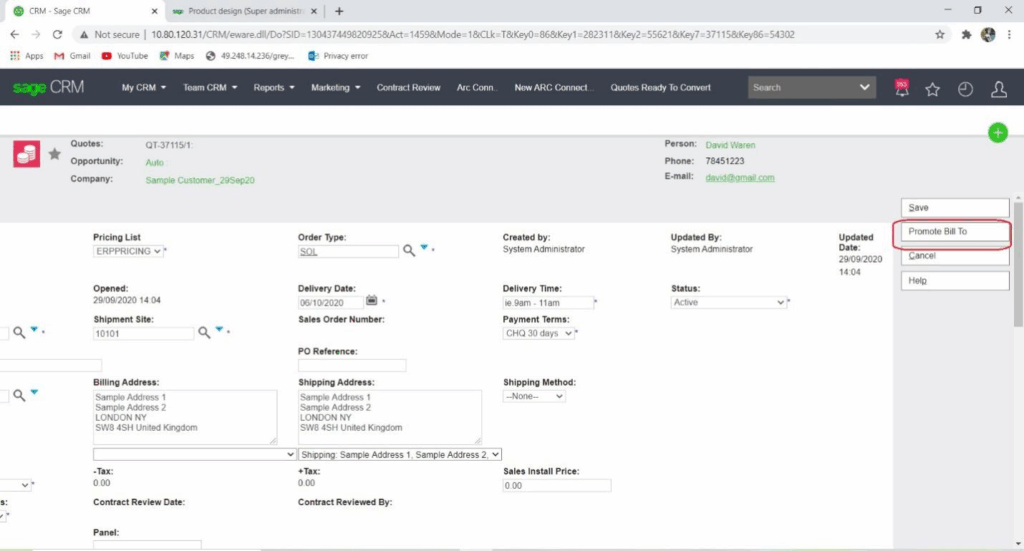Screen dimensions: 1024x551
Task: Mark quote as favorite with star
Action: tap(54, 154)
